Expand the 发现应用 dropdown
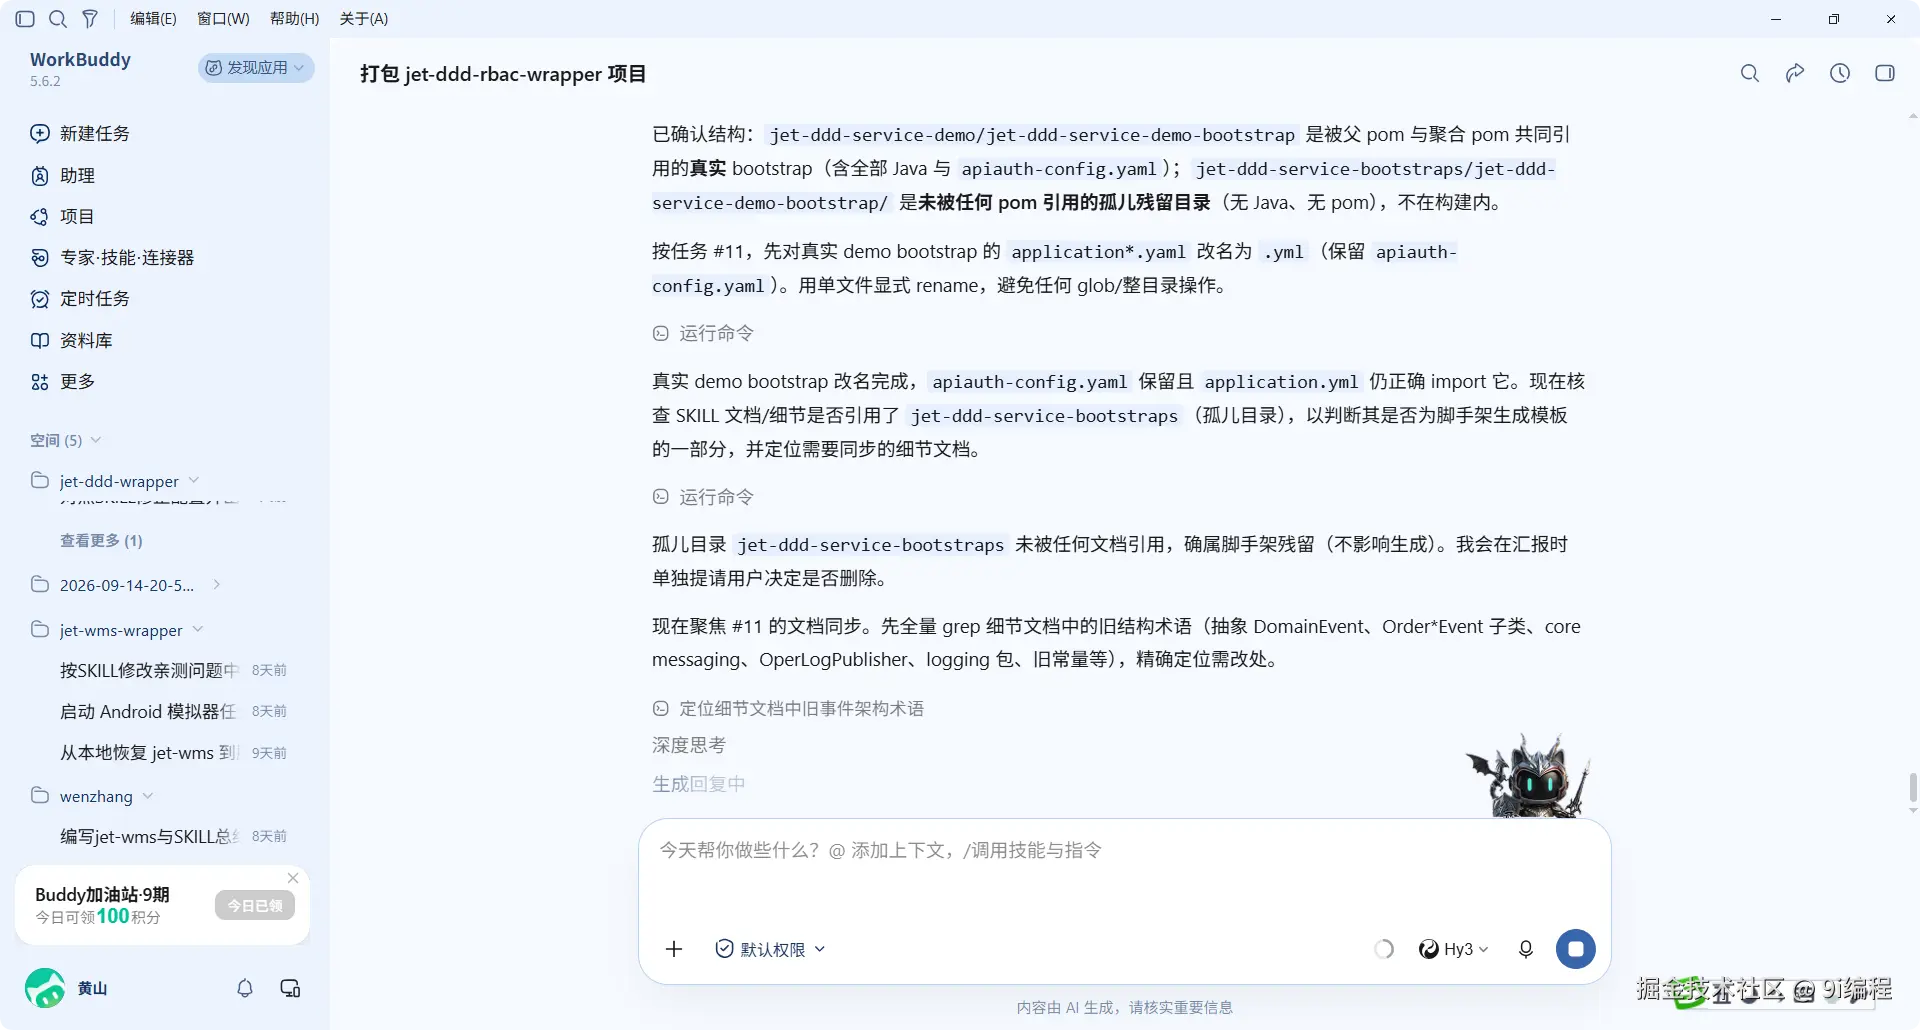 (x=256, y=67)
